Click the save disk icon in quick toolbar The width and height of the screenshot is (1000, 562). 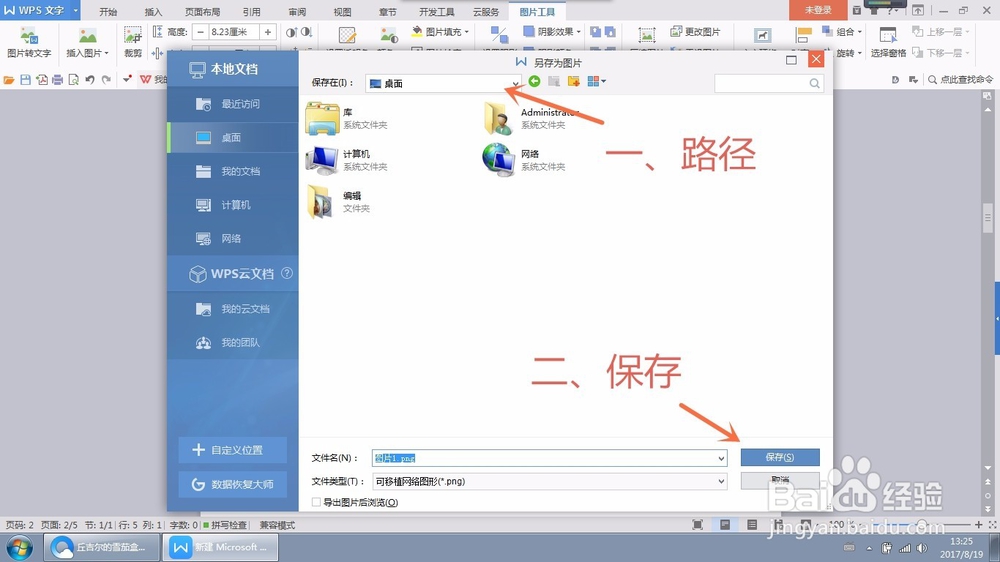coord(26,80)
